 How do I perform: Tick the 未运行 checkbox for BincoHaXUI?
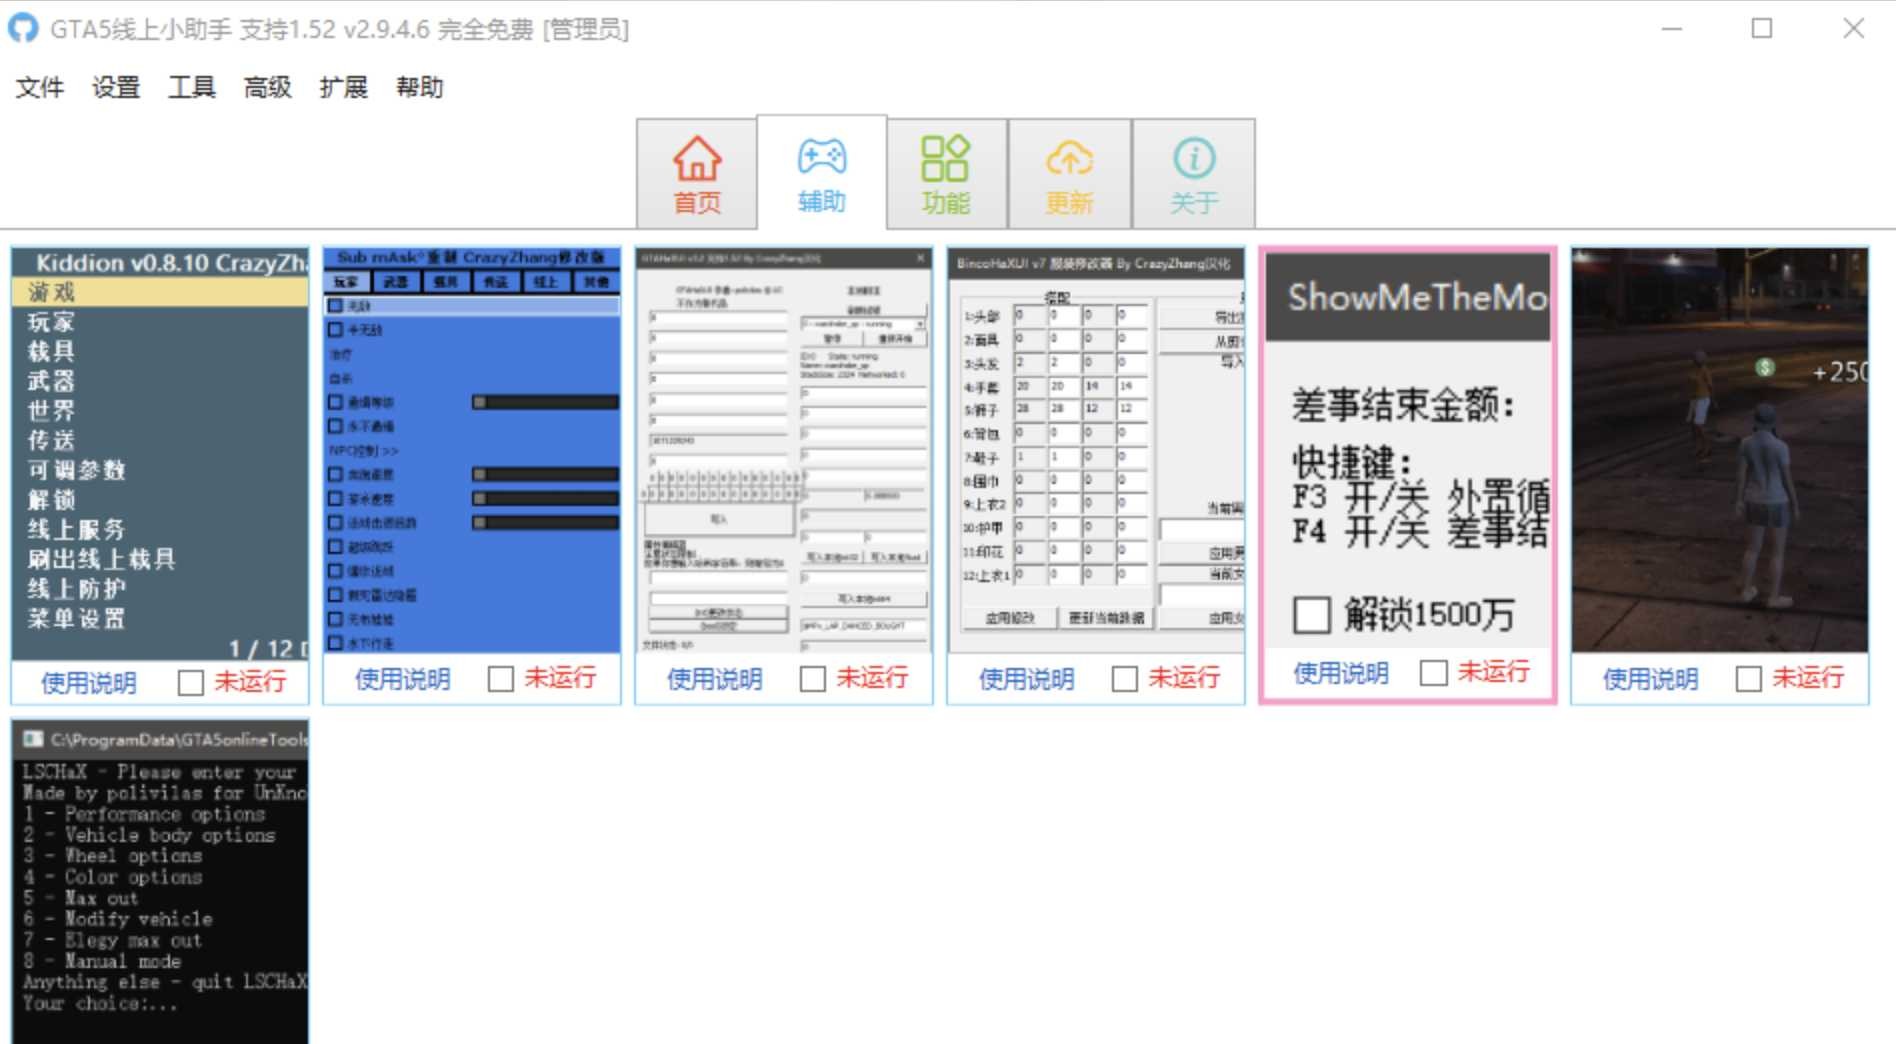click(1125, 679)
